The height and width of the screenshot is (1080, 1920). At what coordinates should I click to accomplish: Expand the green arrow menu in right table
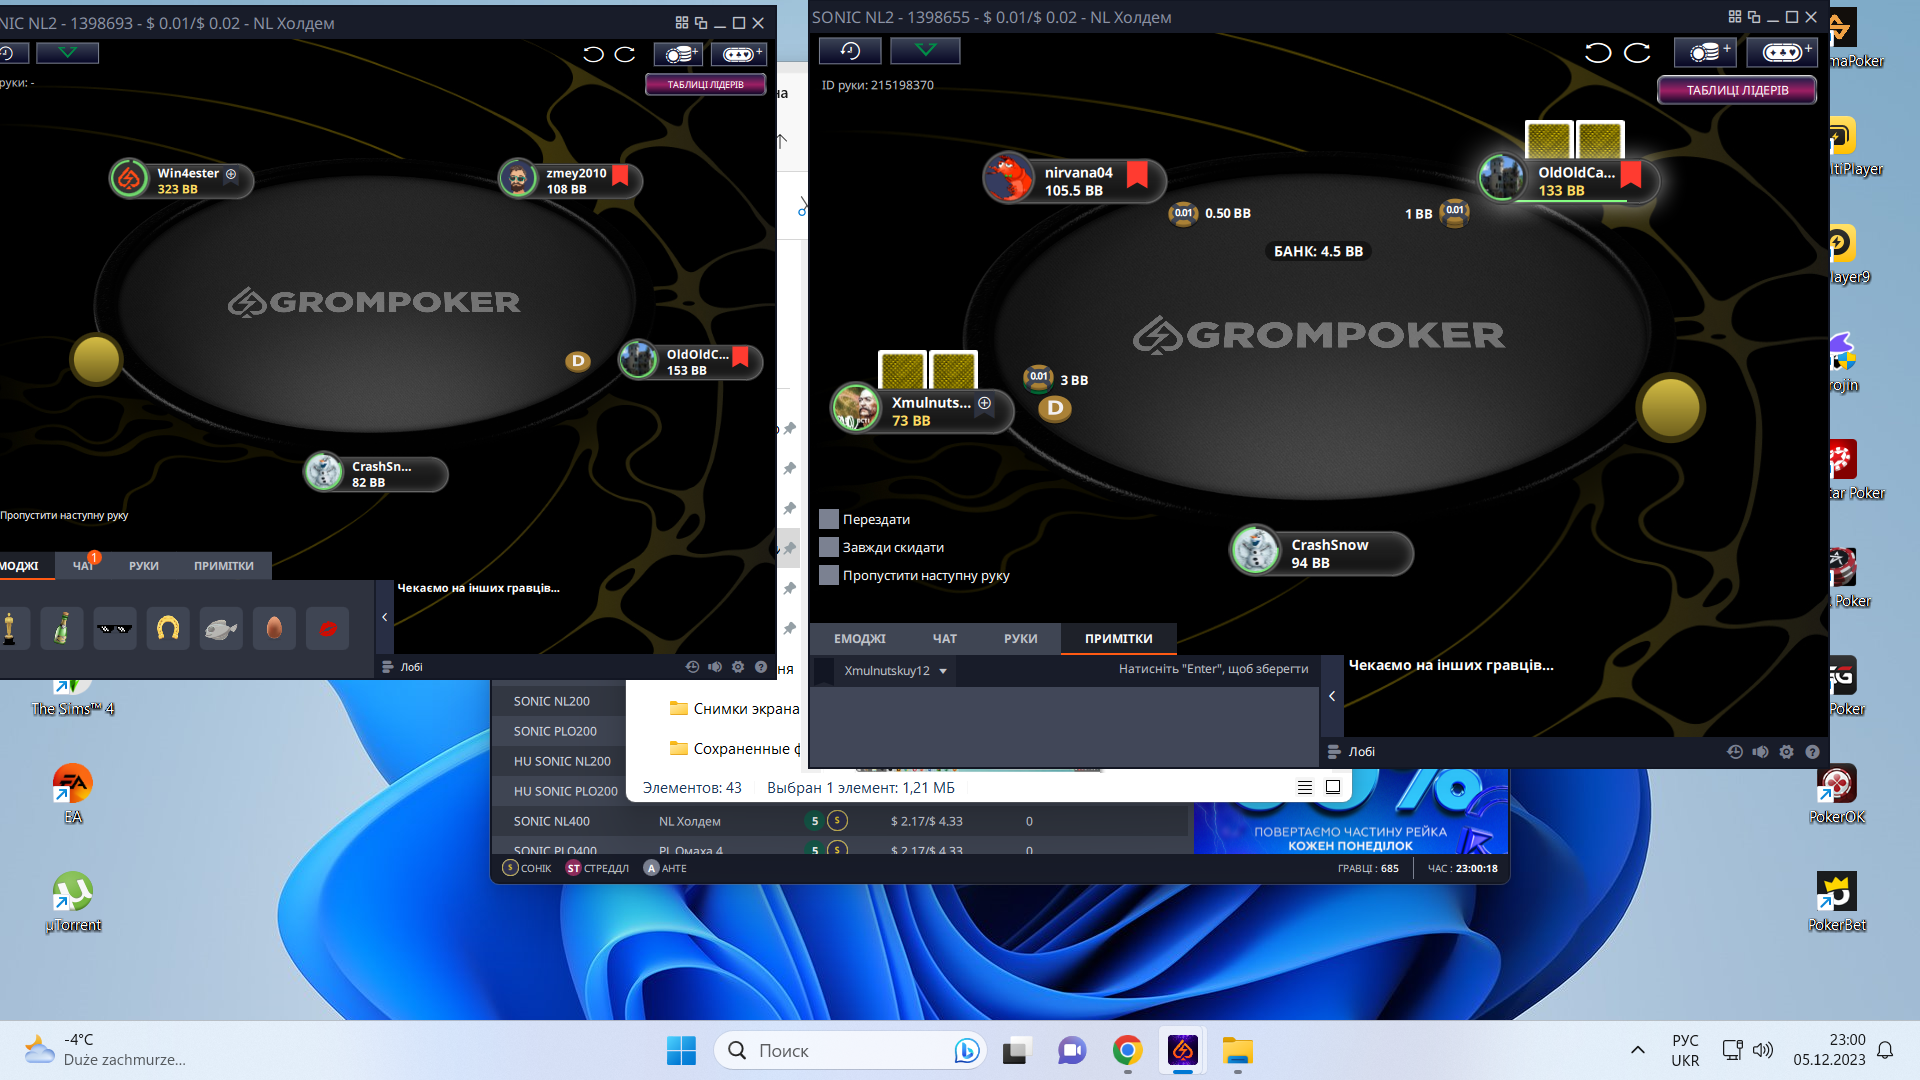[925, 51]
